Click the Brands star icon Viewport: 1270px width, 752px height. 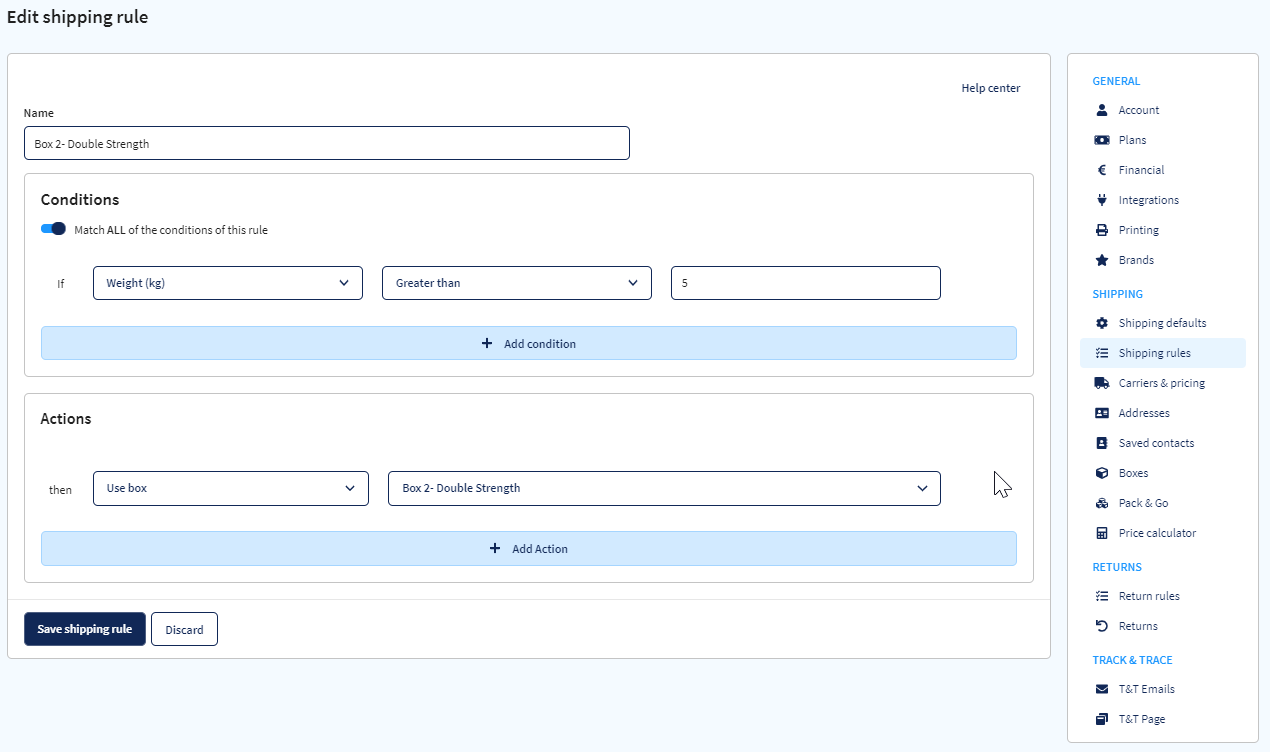[1102, 260]
